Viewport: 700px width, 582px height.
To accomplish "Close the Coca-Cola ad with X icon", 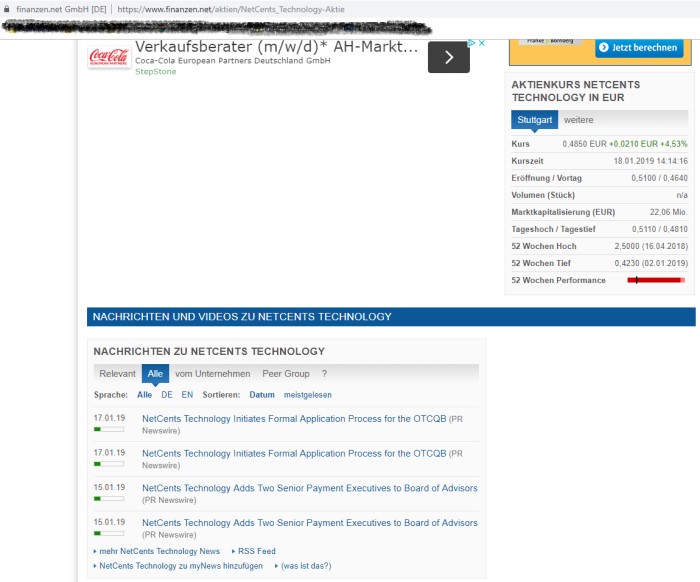I will point(482,43).
